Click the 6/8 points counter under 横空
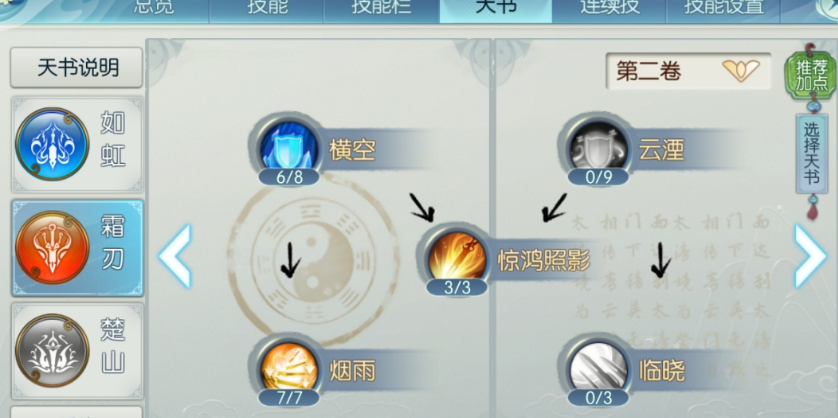The height and width of the screenshot is (418, 838). click(289, 177)
